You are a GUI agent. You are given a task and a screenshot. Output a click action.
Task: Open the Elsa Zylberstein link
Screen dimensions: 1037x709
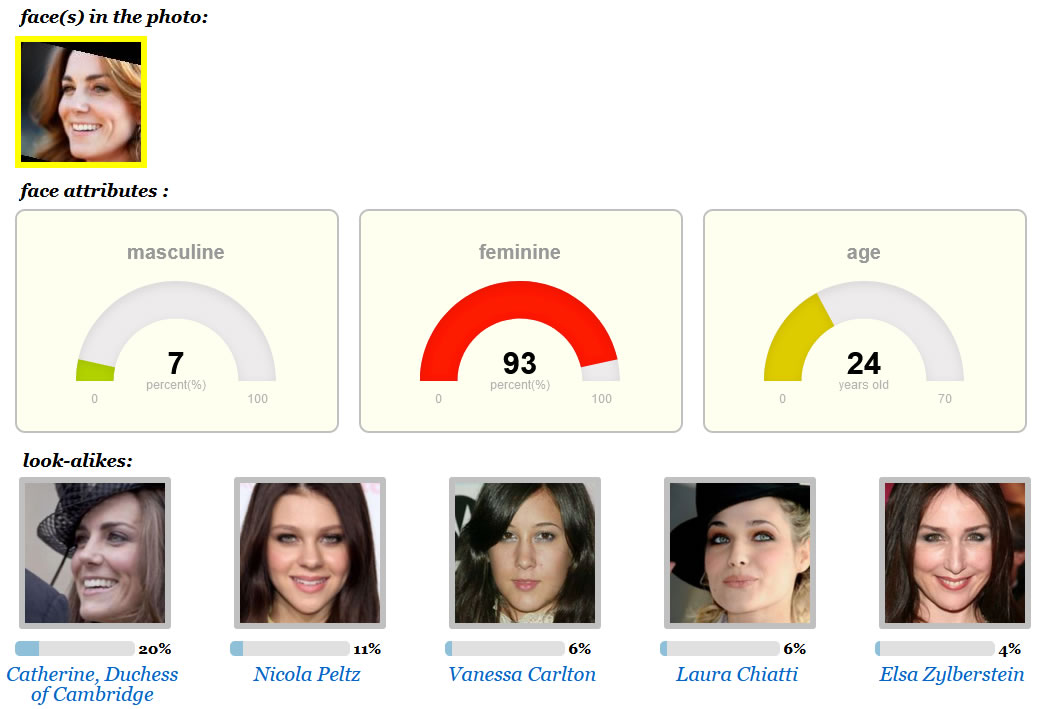coord(952,674)
